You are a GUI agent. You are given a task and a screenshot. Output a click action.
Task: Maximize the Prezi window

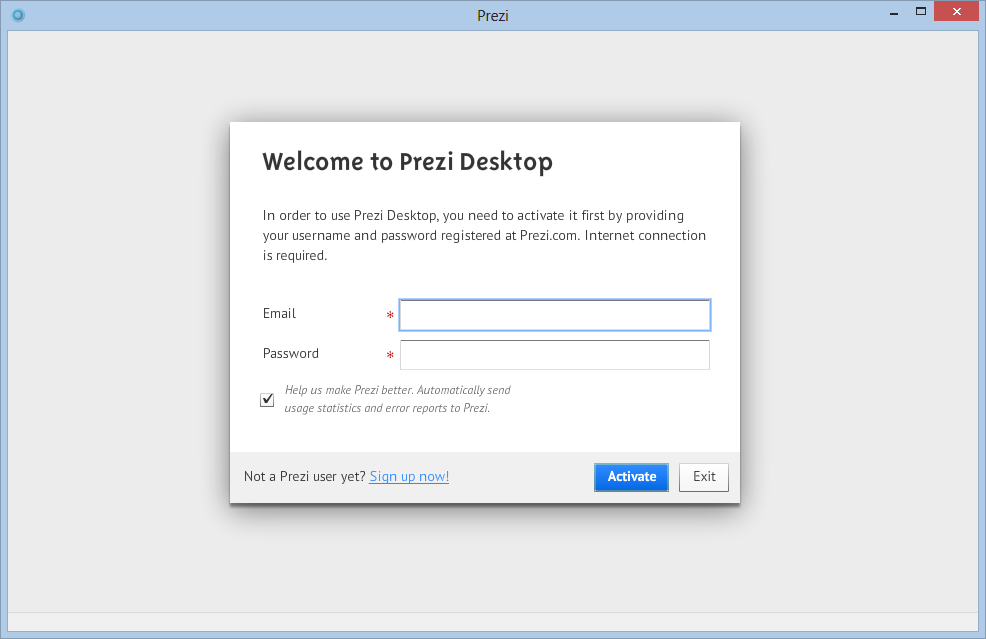(x=921, y=11)
